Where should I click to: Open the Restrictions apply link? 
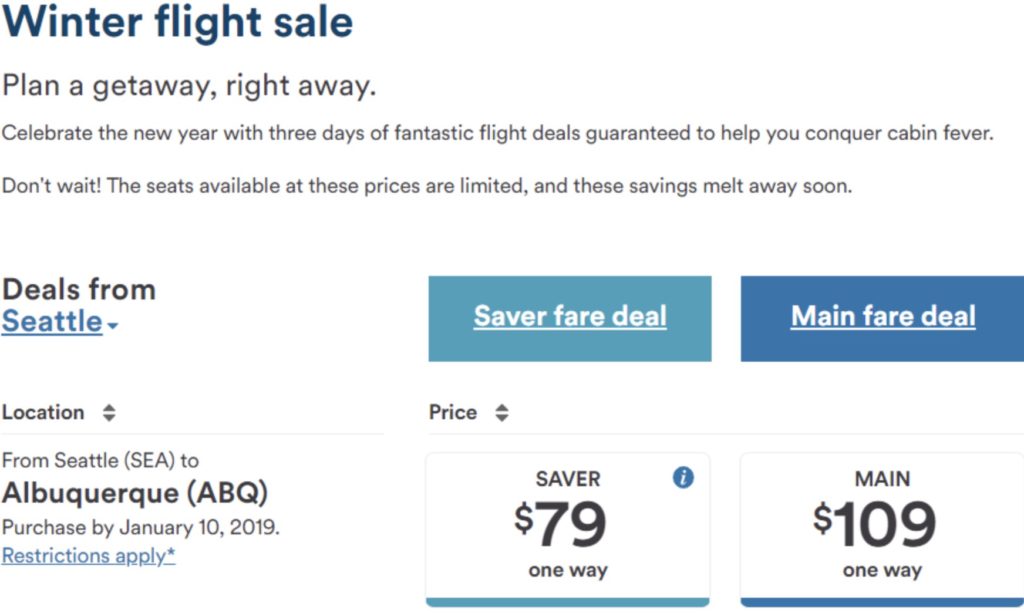coord(88,556)
